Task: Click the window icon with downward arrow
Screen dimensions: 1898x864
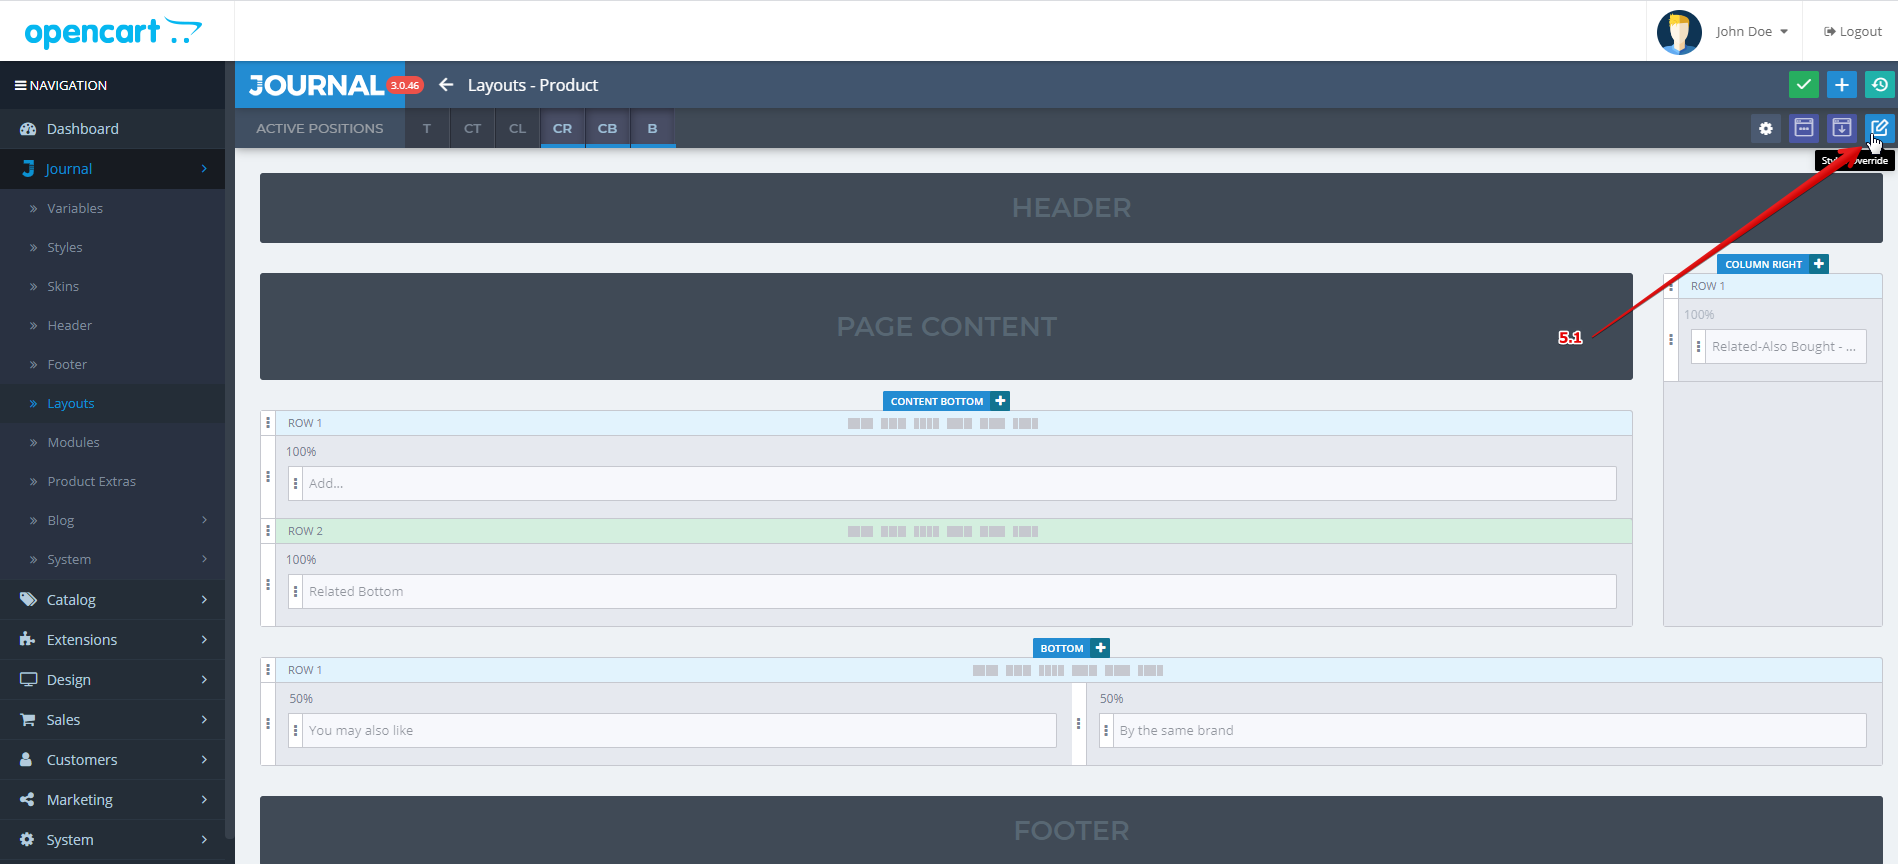Action: click(x=1842, y=128)
